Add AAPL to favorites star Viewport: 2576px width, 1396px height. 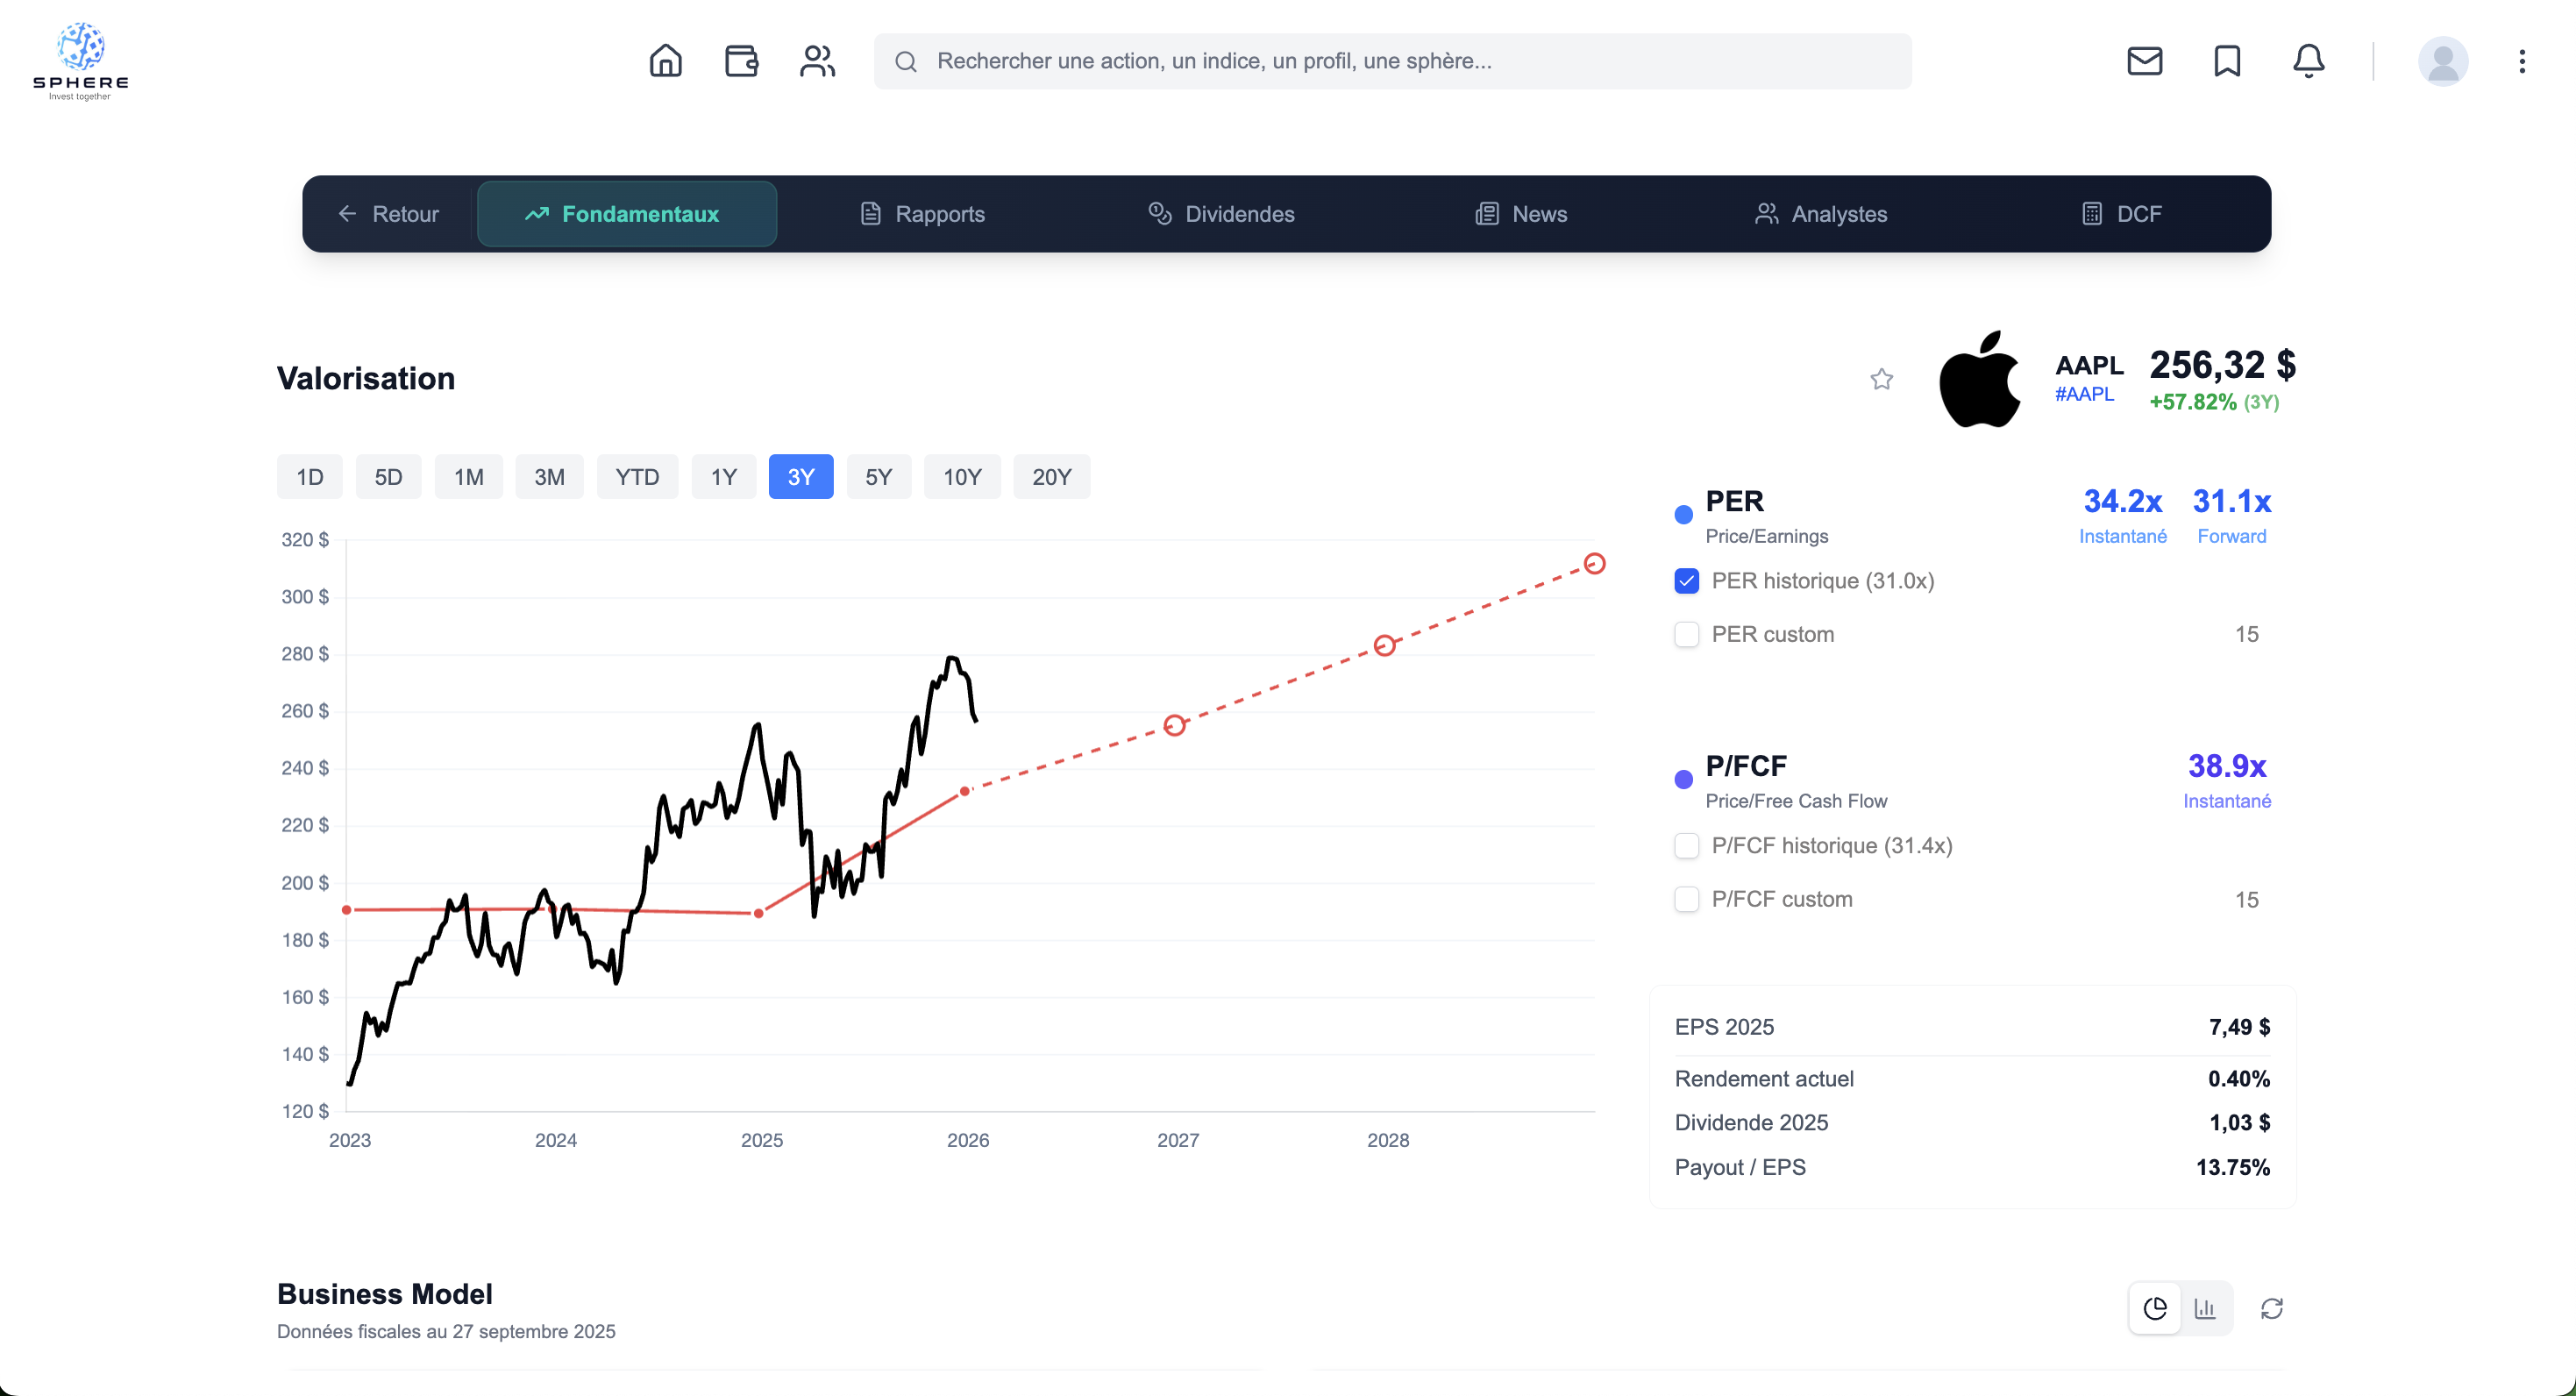[1881, 379]
